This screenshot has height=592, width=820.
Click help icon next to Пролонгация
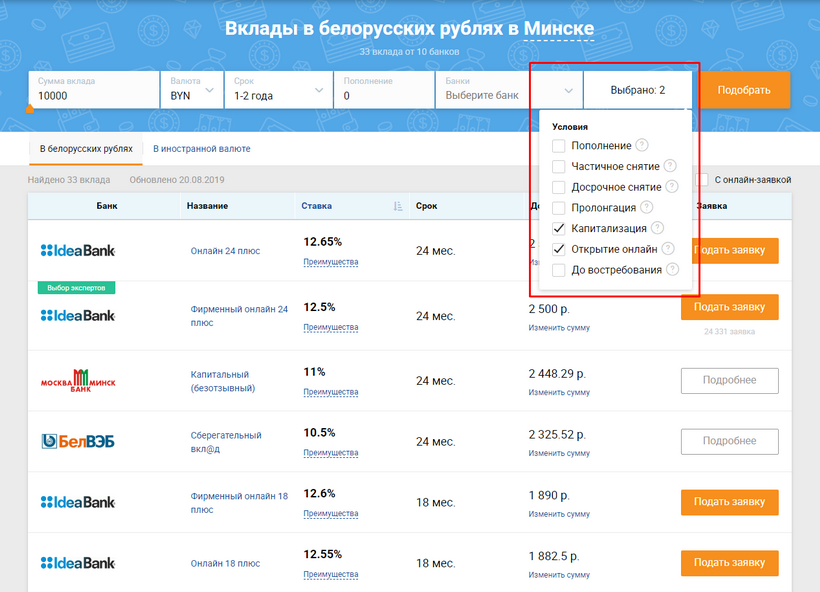646,208
